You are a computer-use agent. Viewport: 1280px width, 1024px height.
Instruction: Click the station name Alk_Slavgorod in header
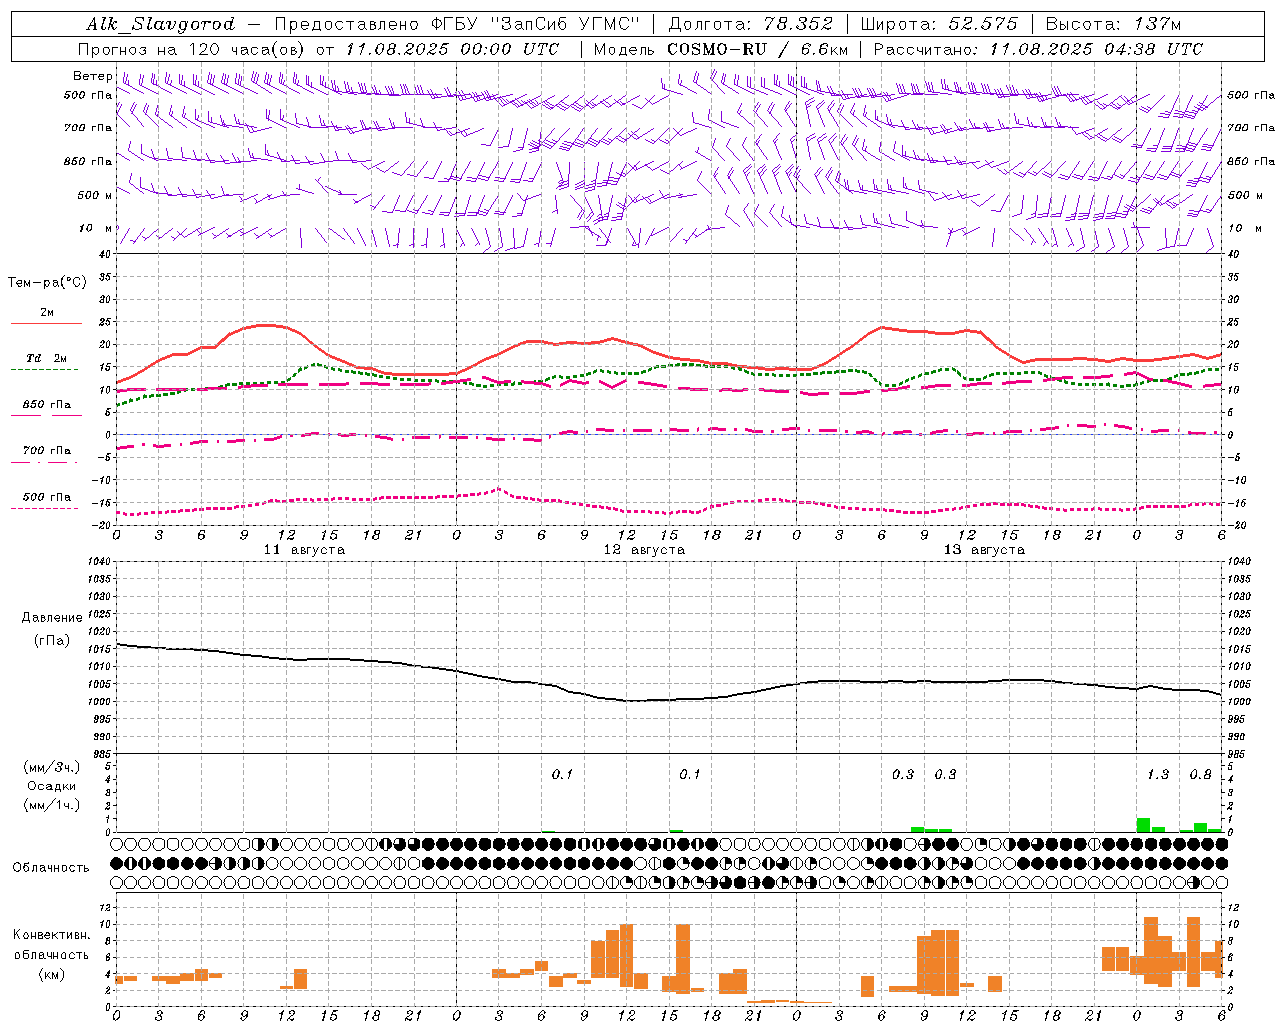[x=161, y=24]
